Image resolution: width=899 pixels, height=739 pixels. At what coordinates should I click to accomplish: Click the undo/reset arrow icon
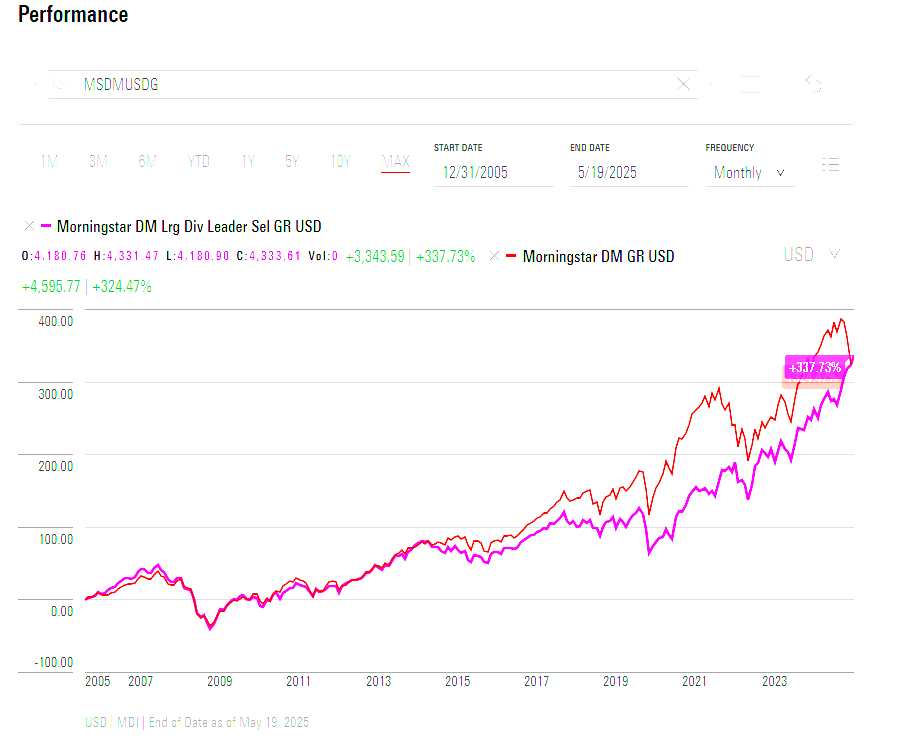(814, 85)
